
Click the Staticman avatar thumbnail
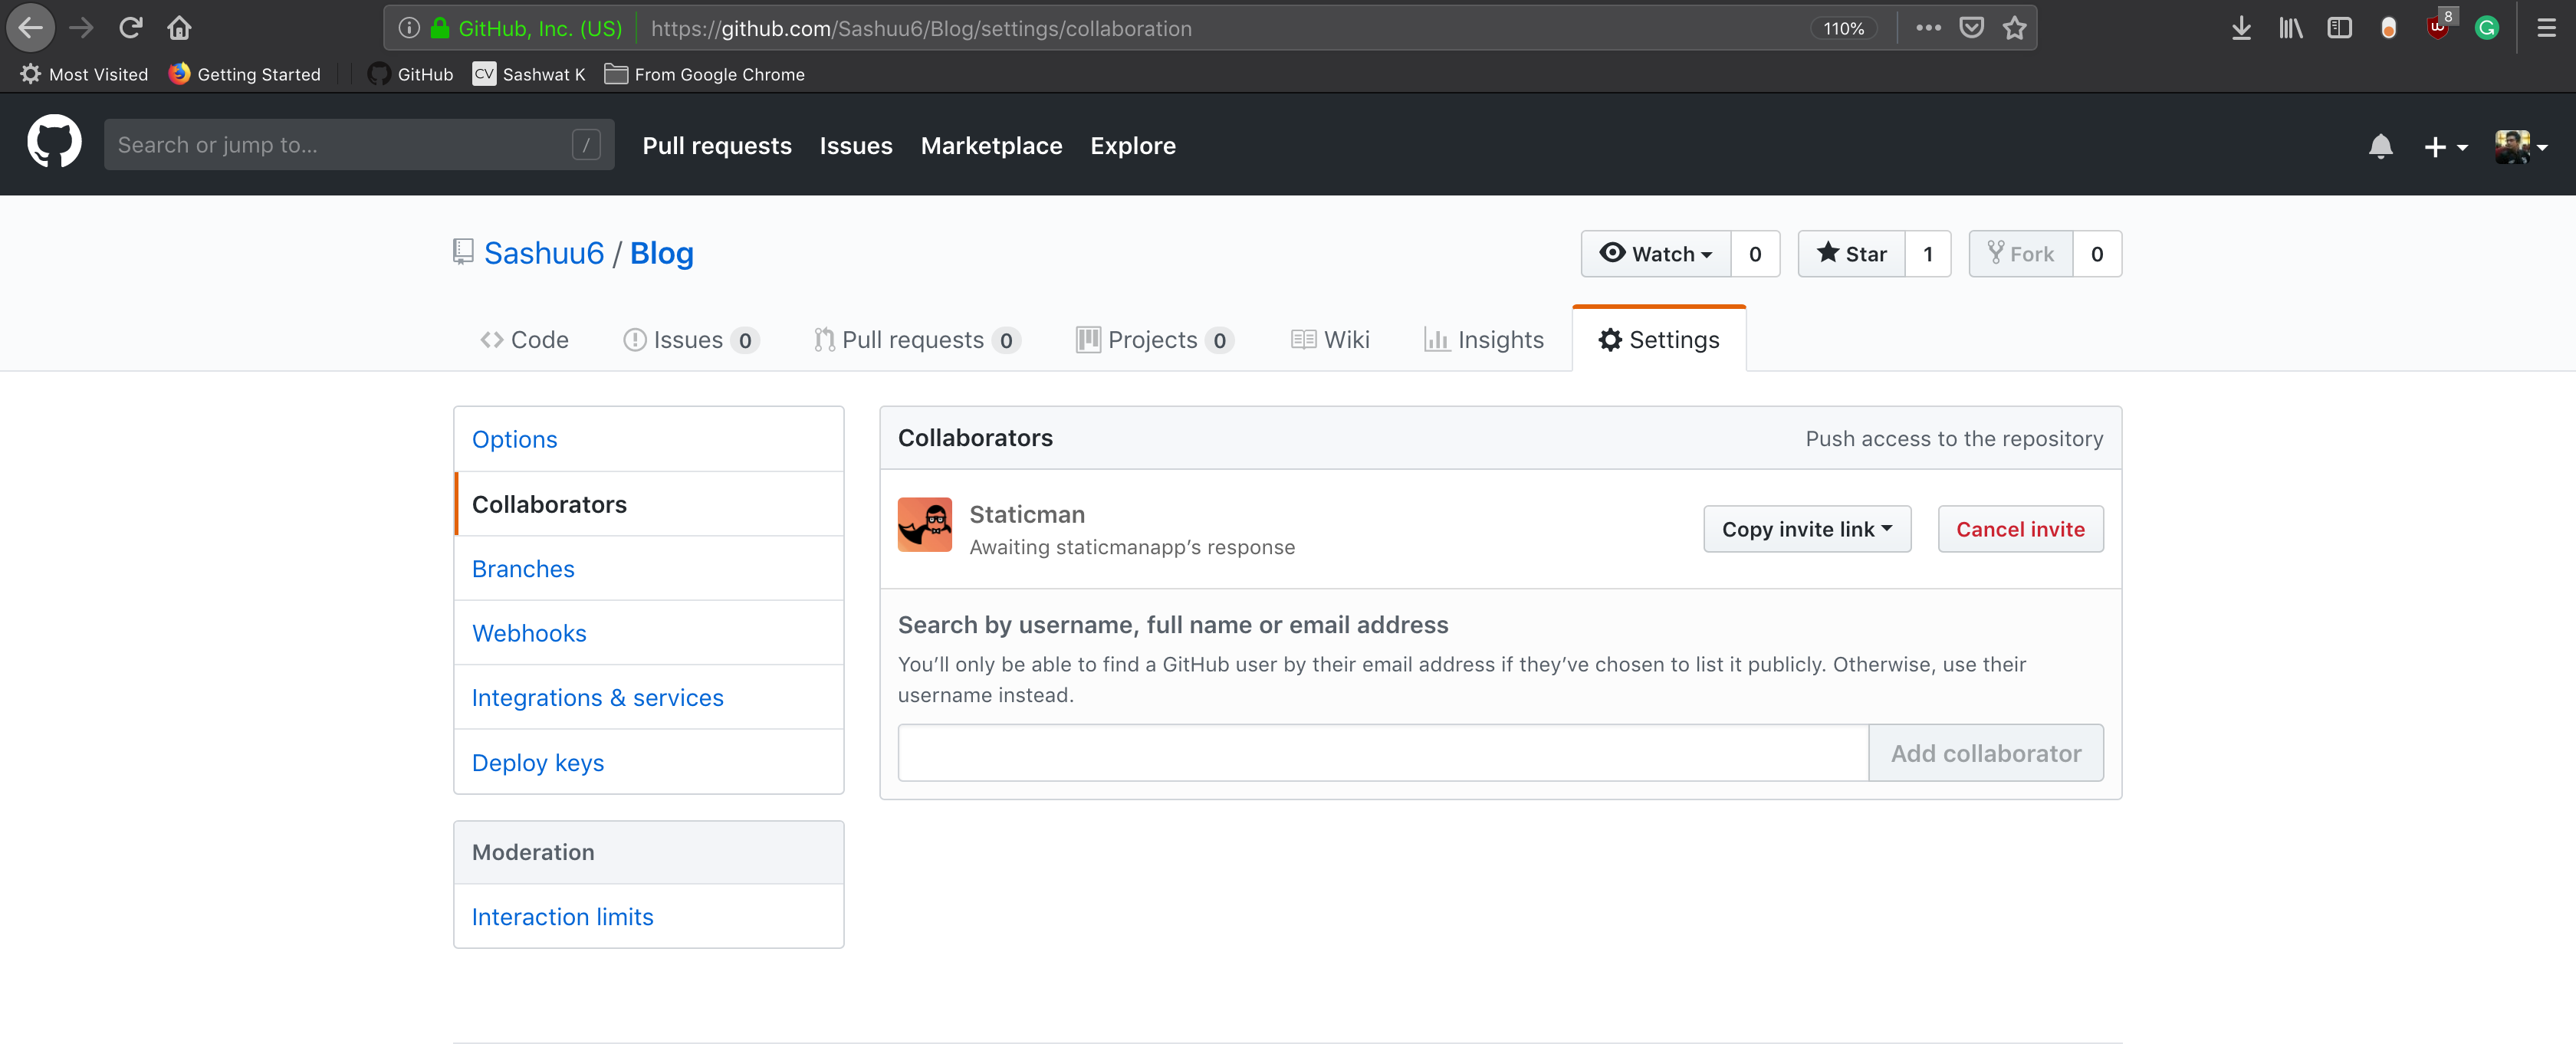pyautogui.click(x=924, y=525)
